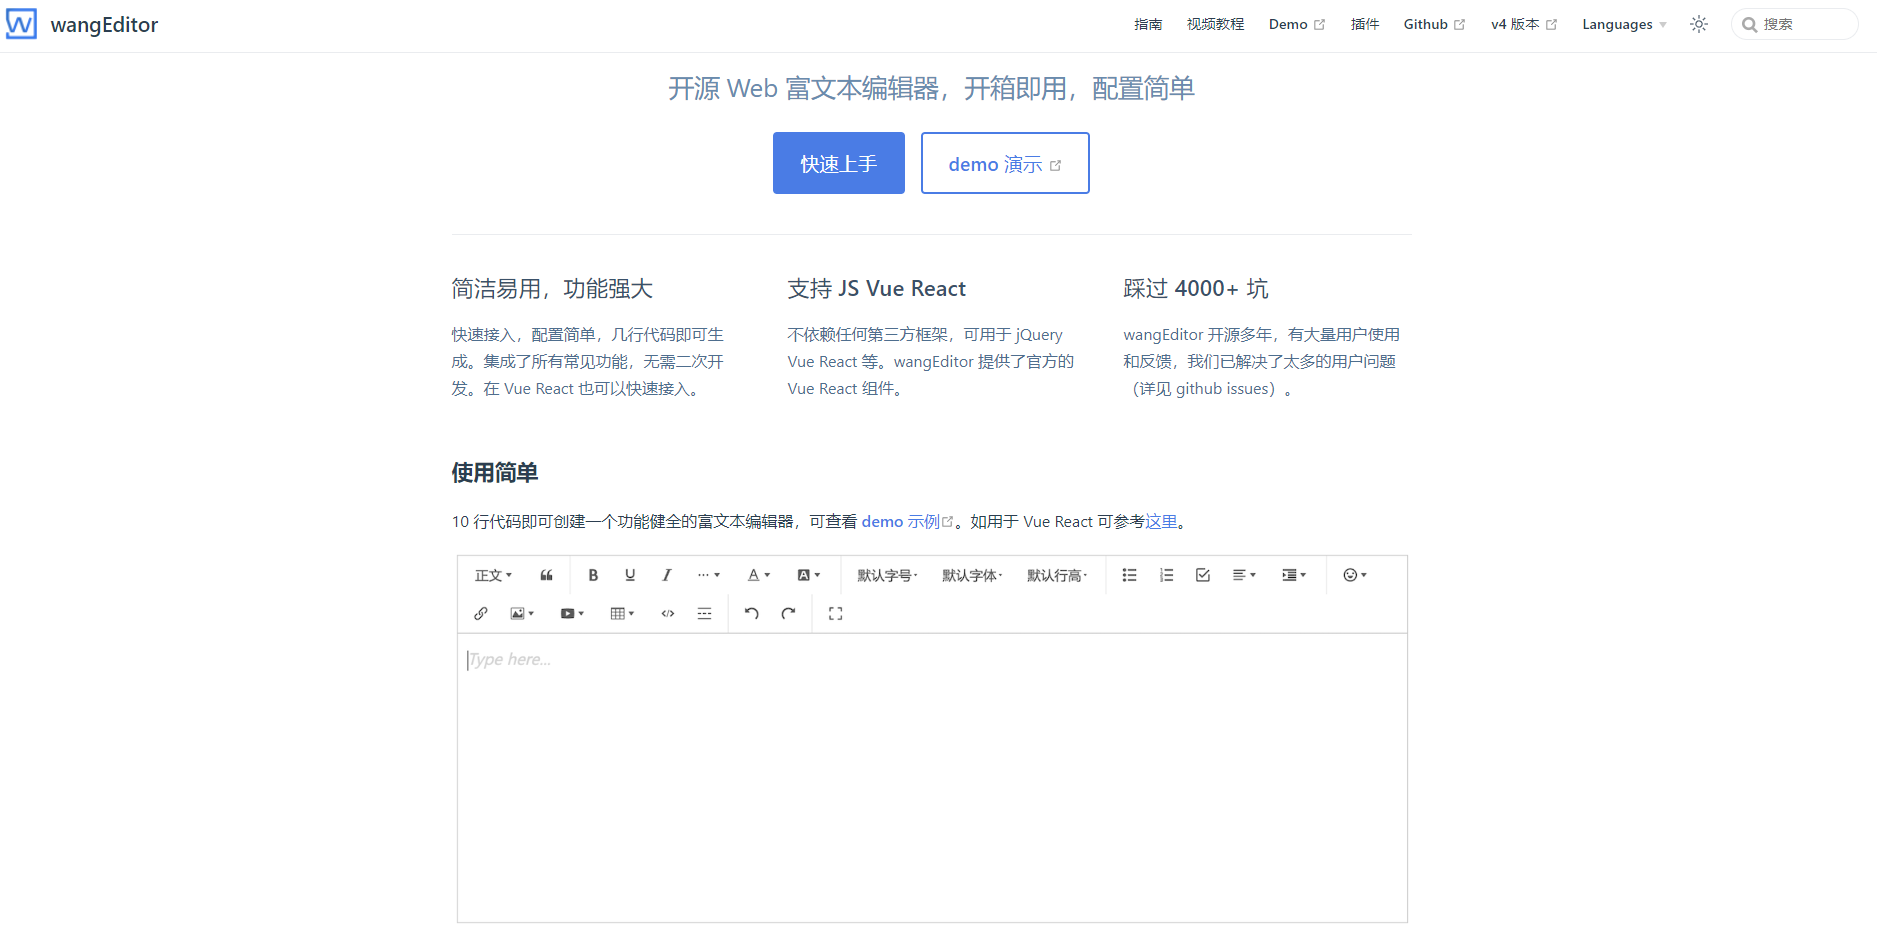Toggle italic formatting
This screenshot has width=1877, height=938.
coord(666,575)
